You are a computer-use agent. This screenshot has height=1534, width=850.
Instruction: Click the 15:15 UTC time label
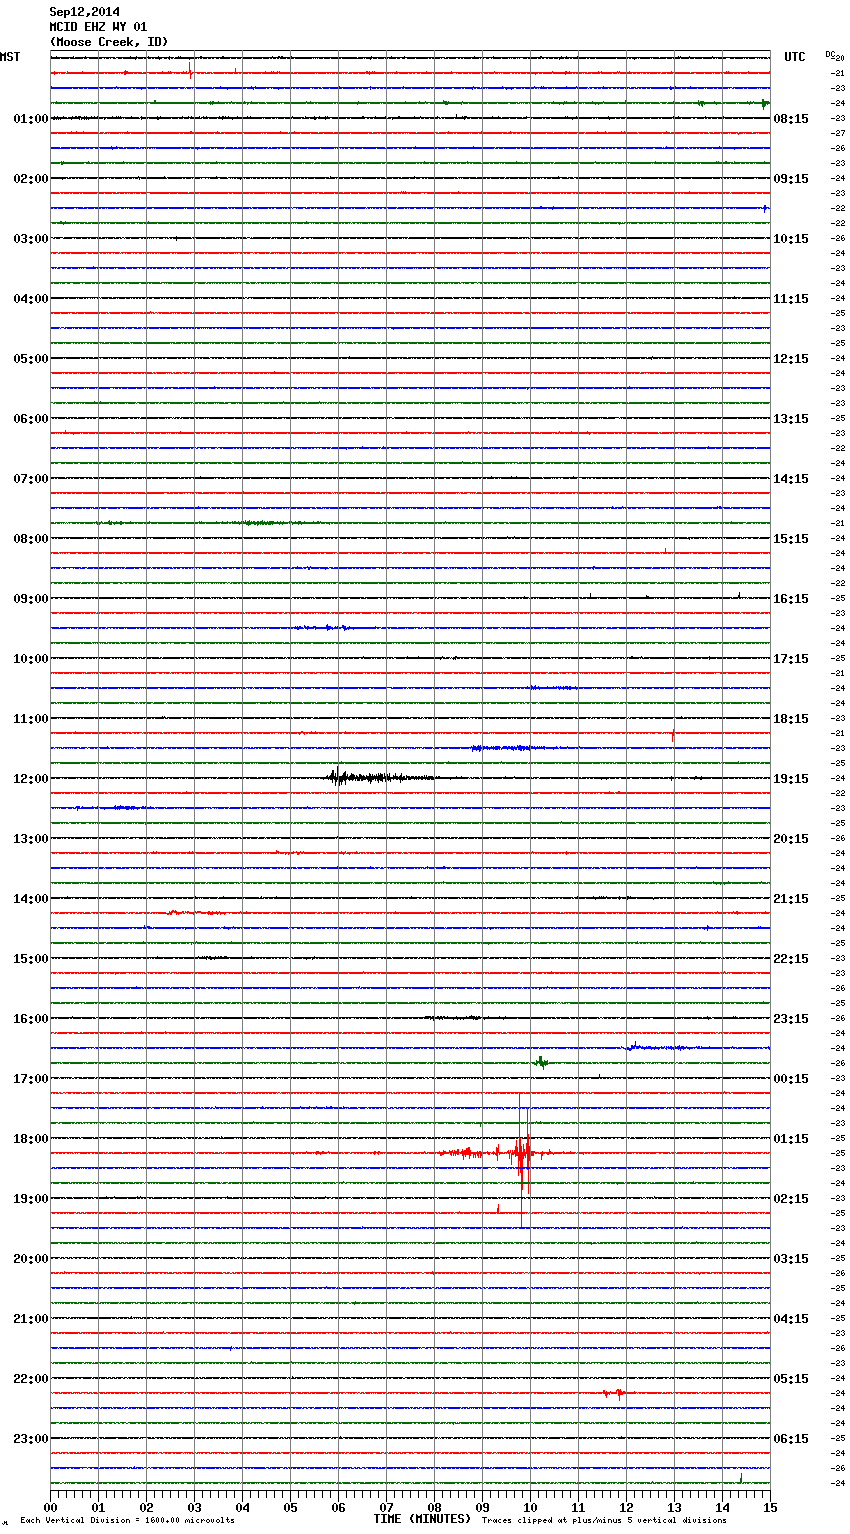click(x=791, y=539)
